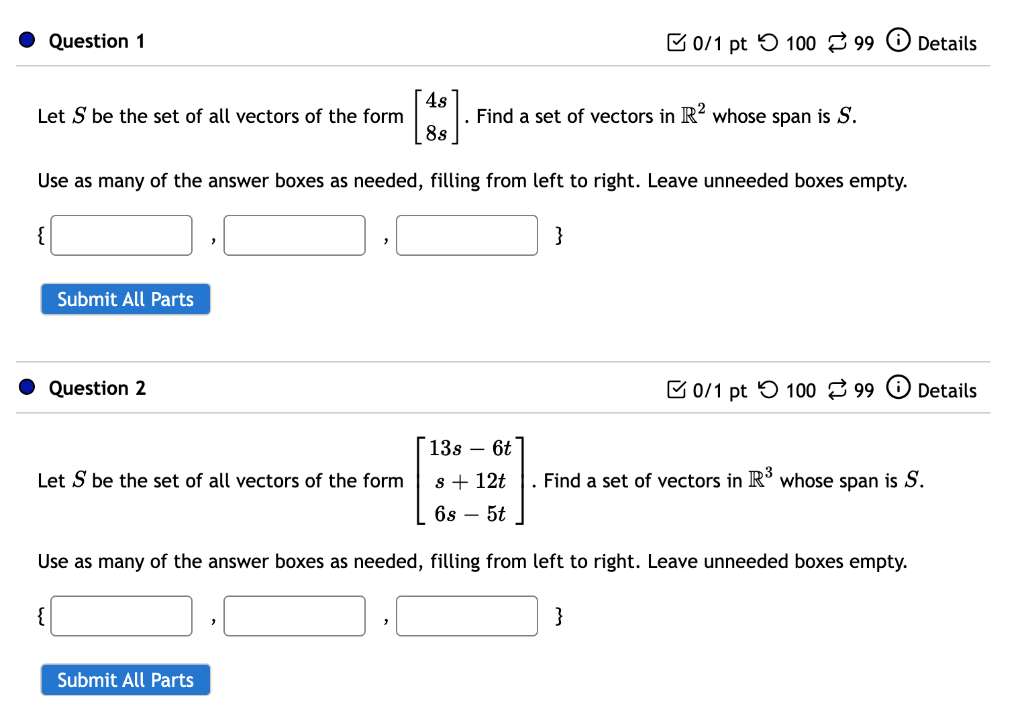
Task: Click the reroll arrows icon showing 99 versions
Action: (837, 42)
